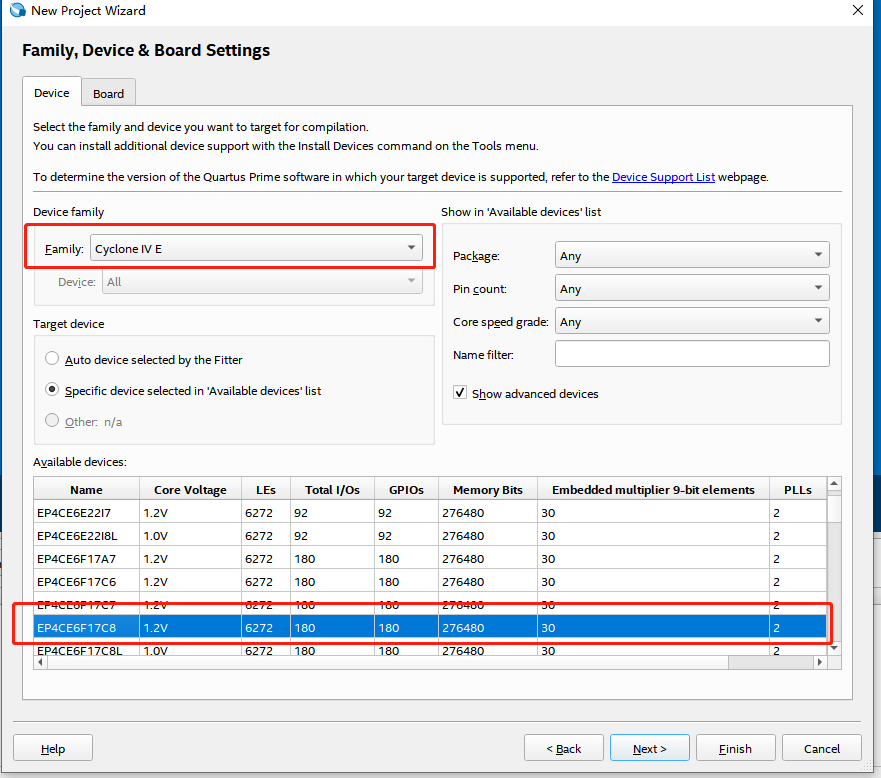881x778 pixels.
Task: Expand the Package dropdown
Action: tap(691, 256)
